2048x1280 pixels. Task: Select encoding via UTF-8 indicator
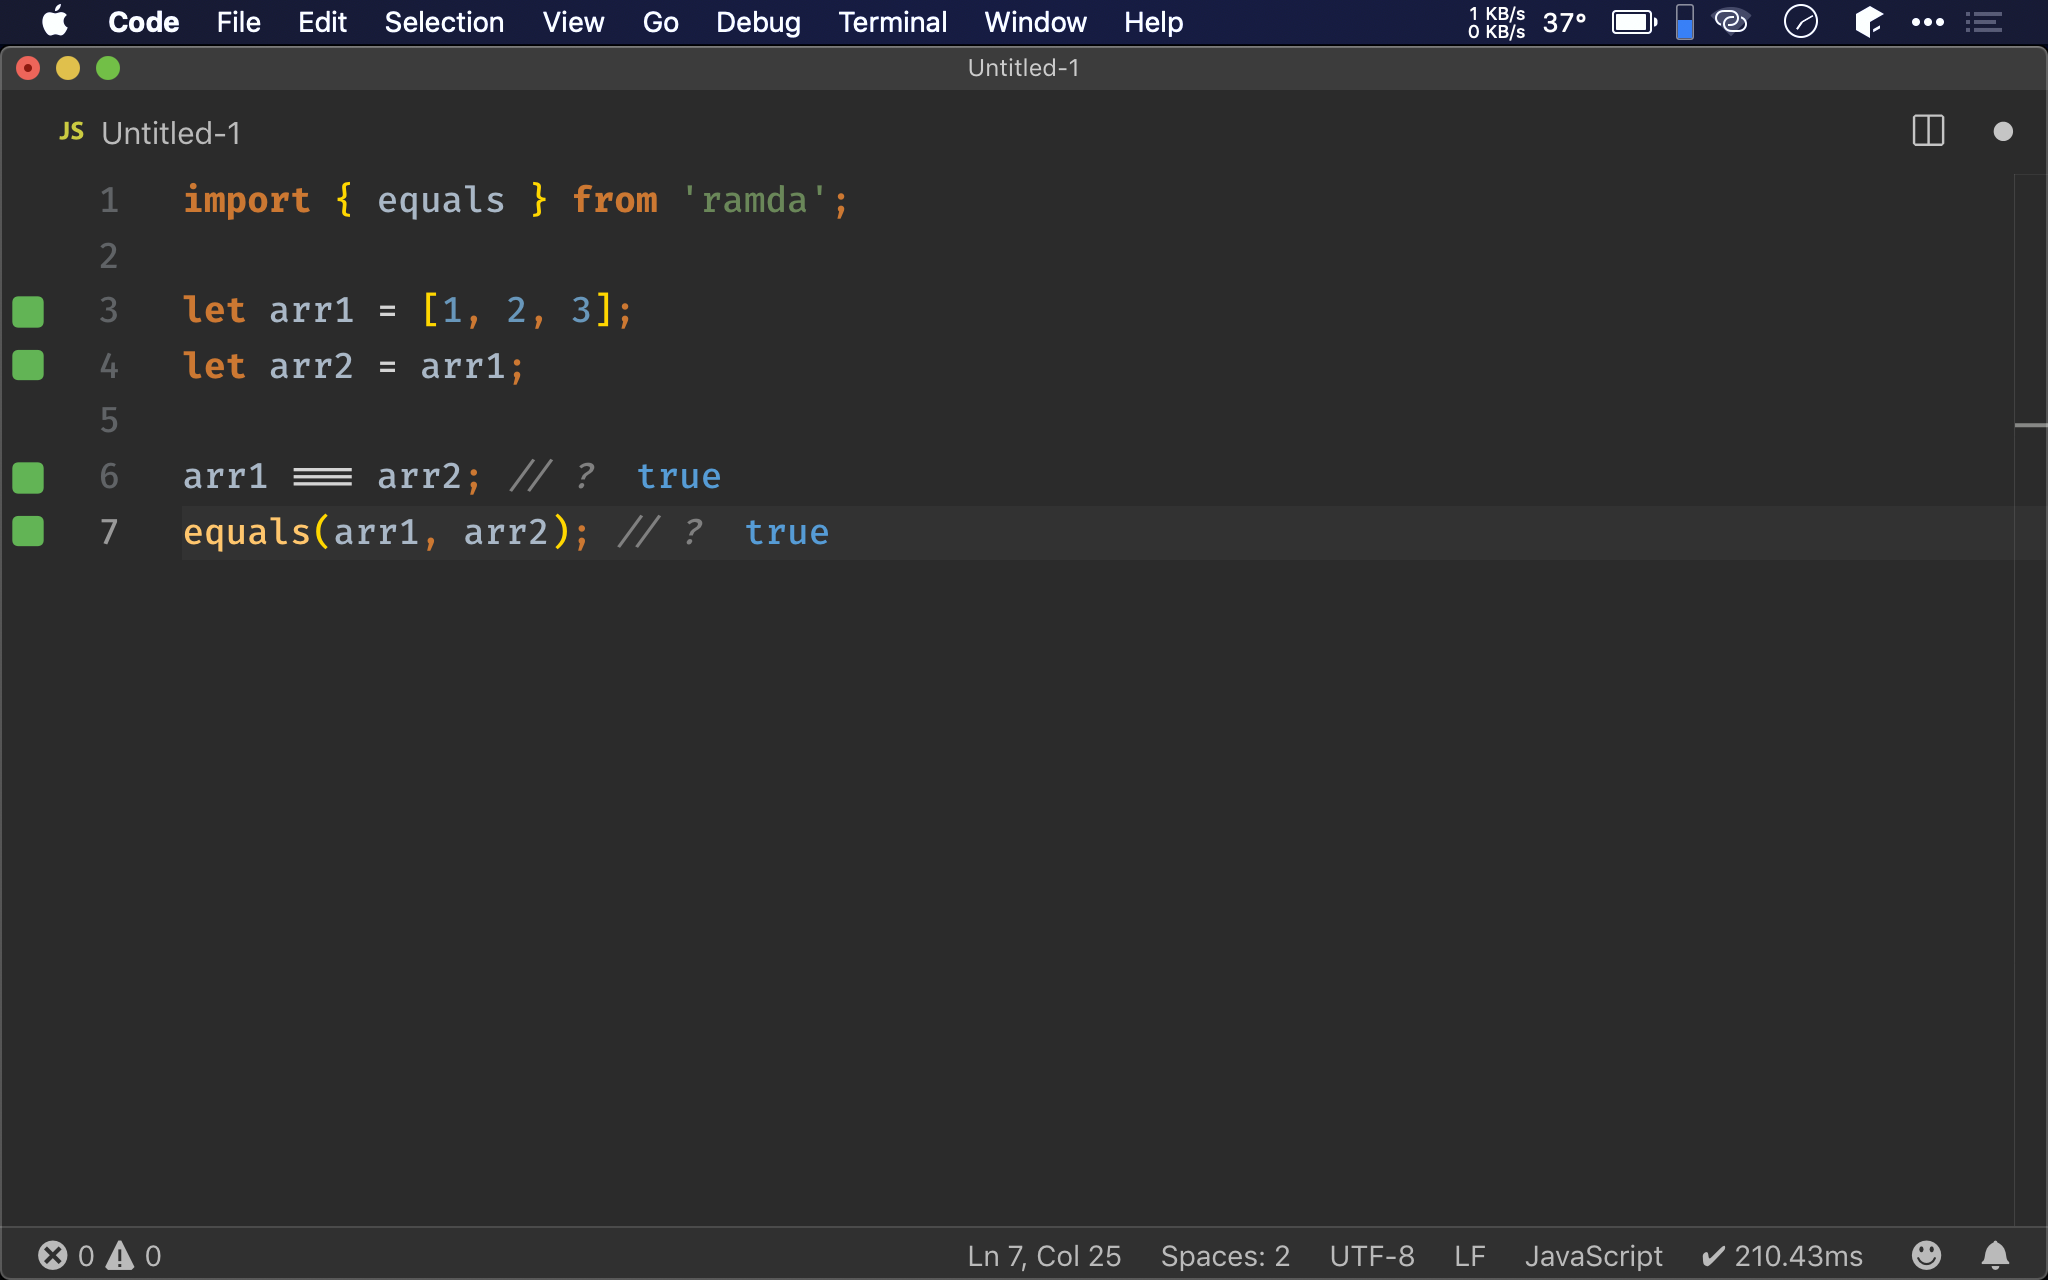click(x=1371, y=1255)
